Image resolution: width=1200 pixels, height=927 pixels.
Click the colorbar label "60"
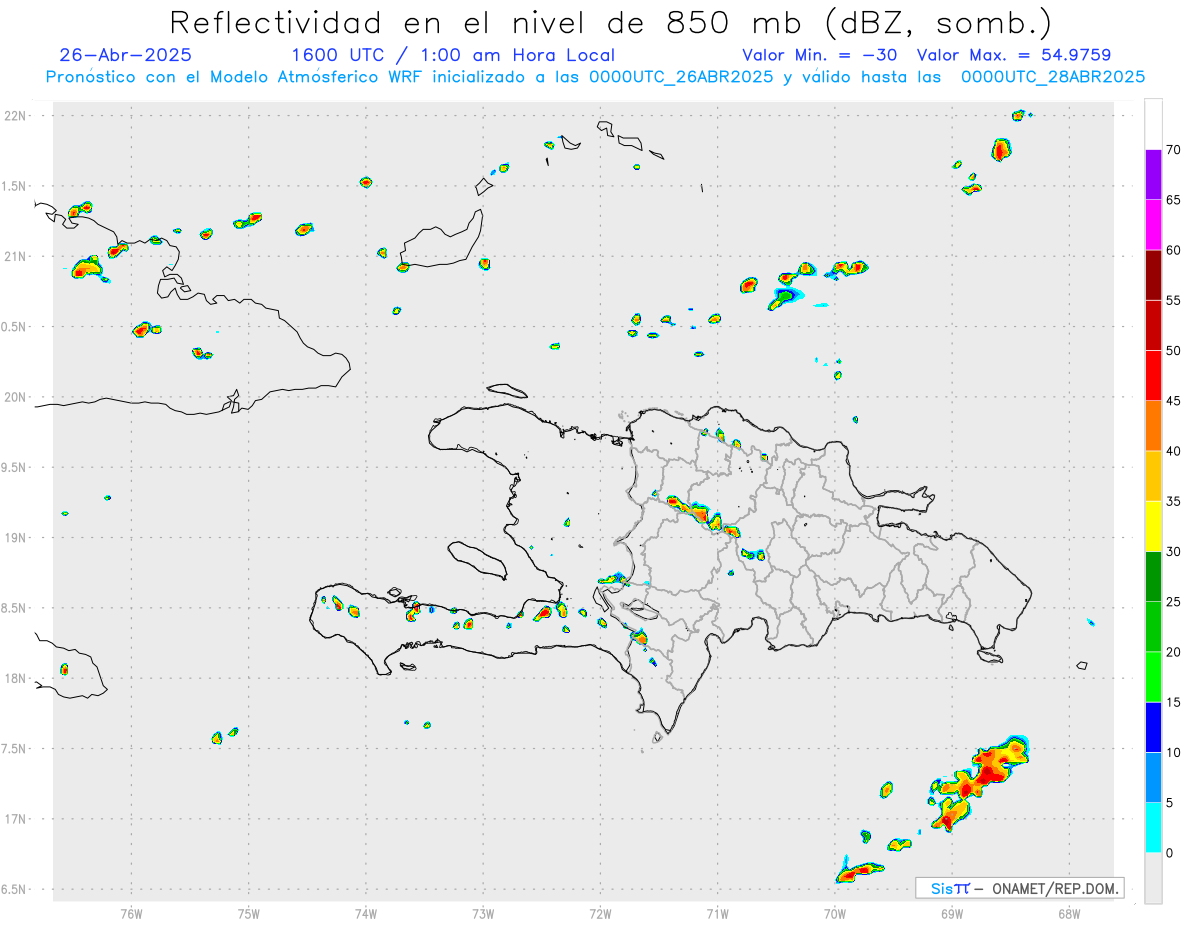pyautogui.click(x=1173, y=250)
